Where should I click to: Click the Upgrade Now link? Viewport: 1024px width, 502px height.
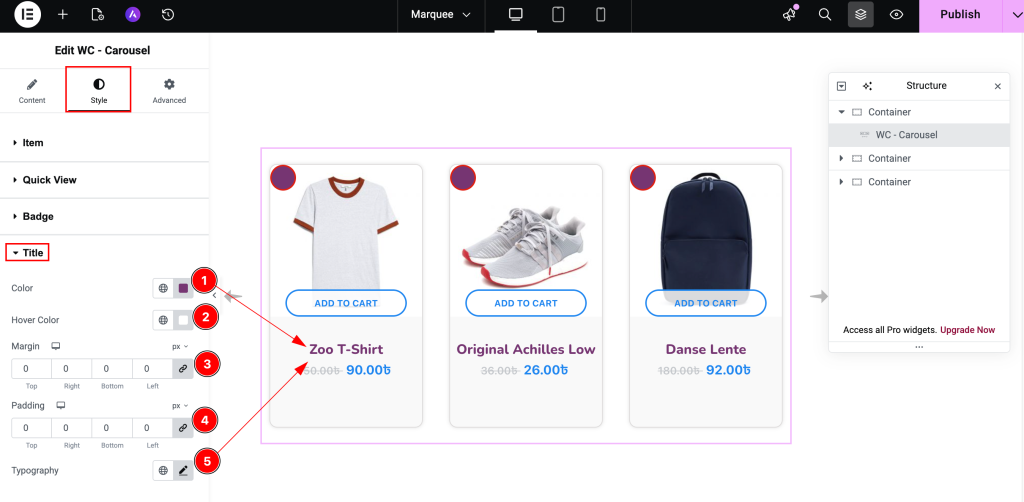tap(967, 330)
